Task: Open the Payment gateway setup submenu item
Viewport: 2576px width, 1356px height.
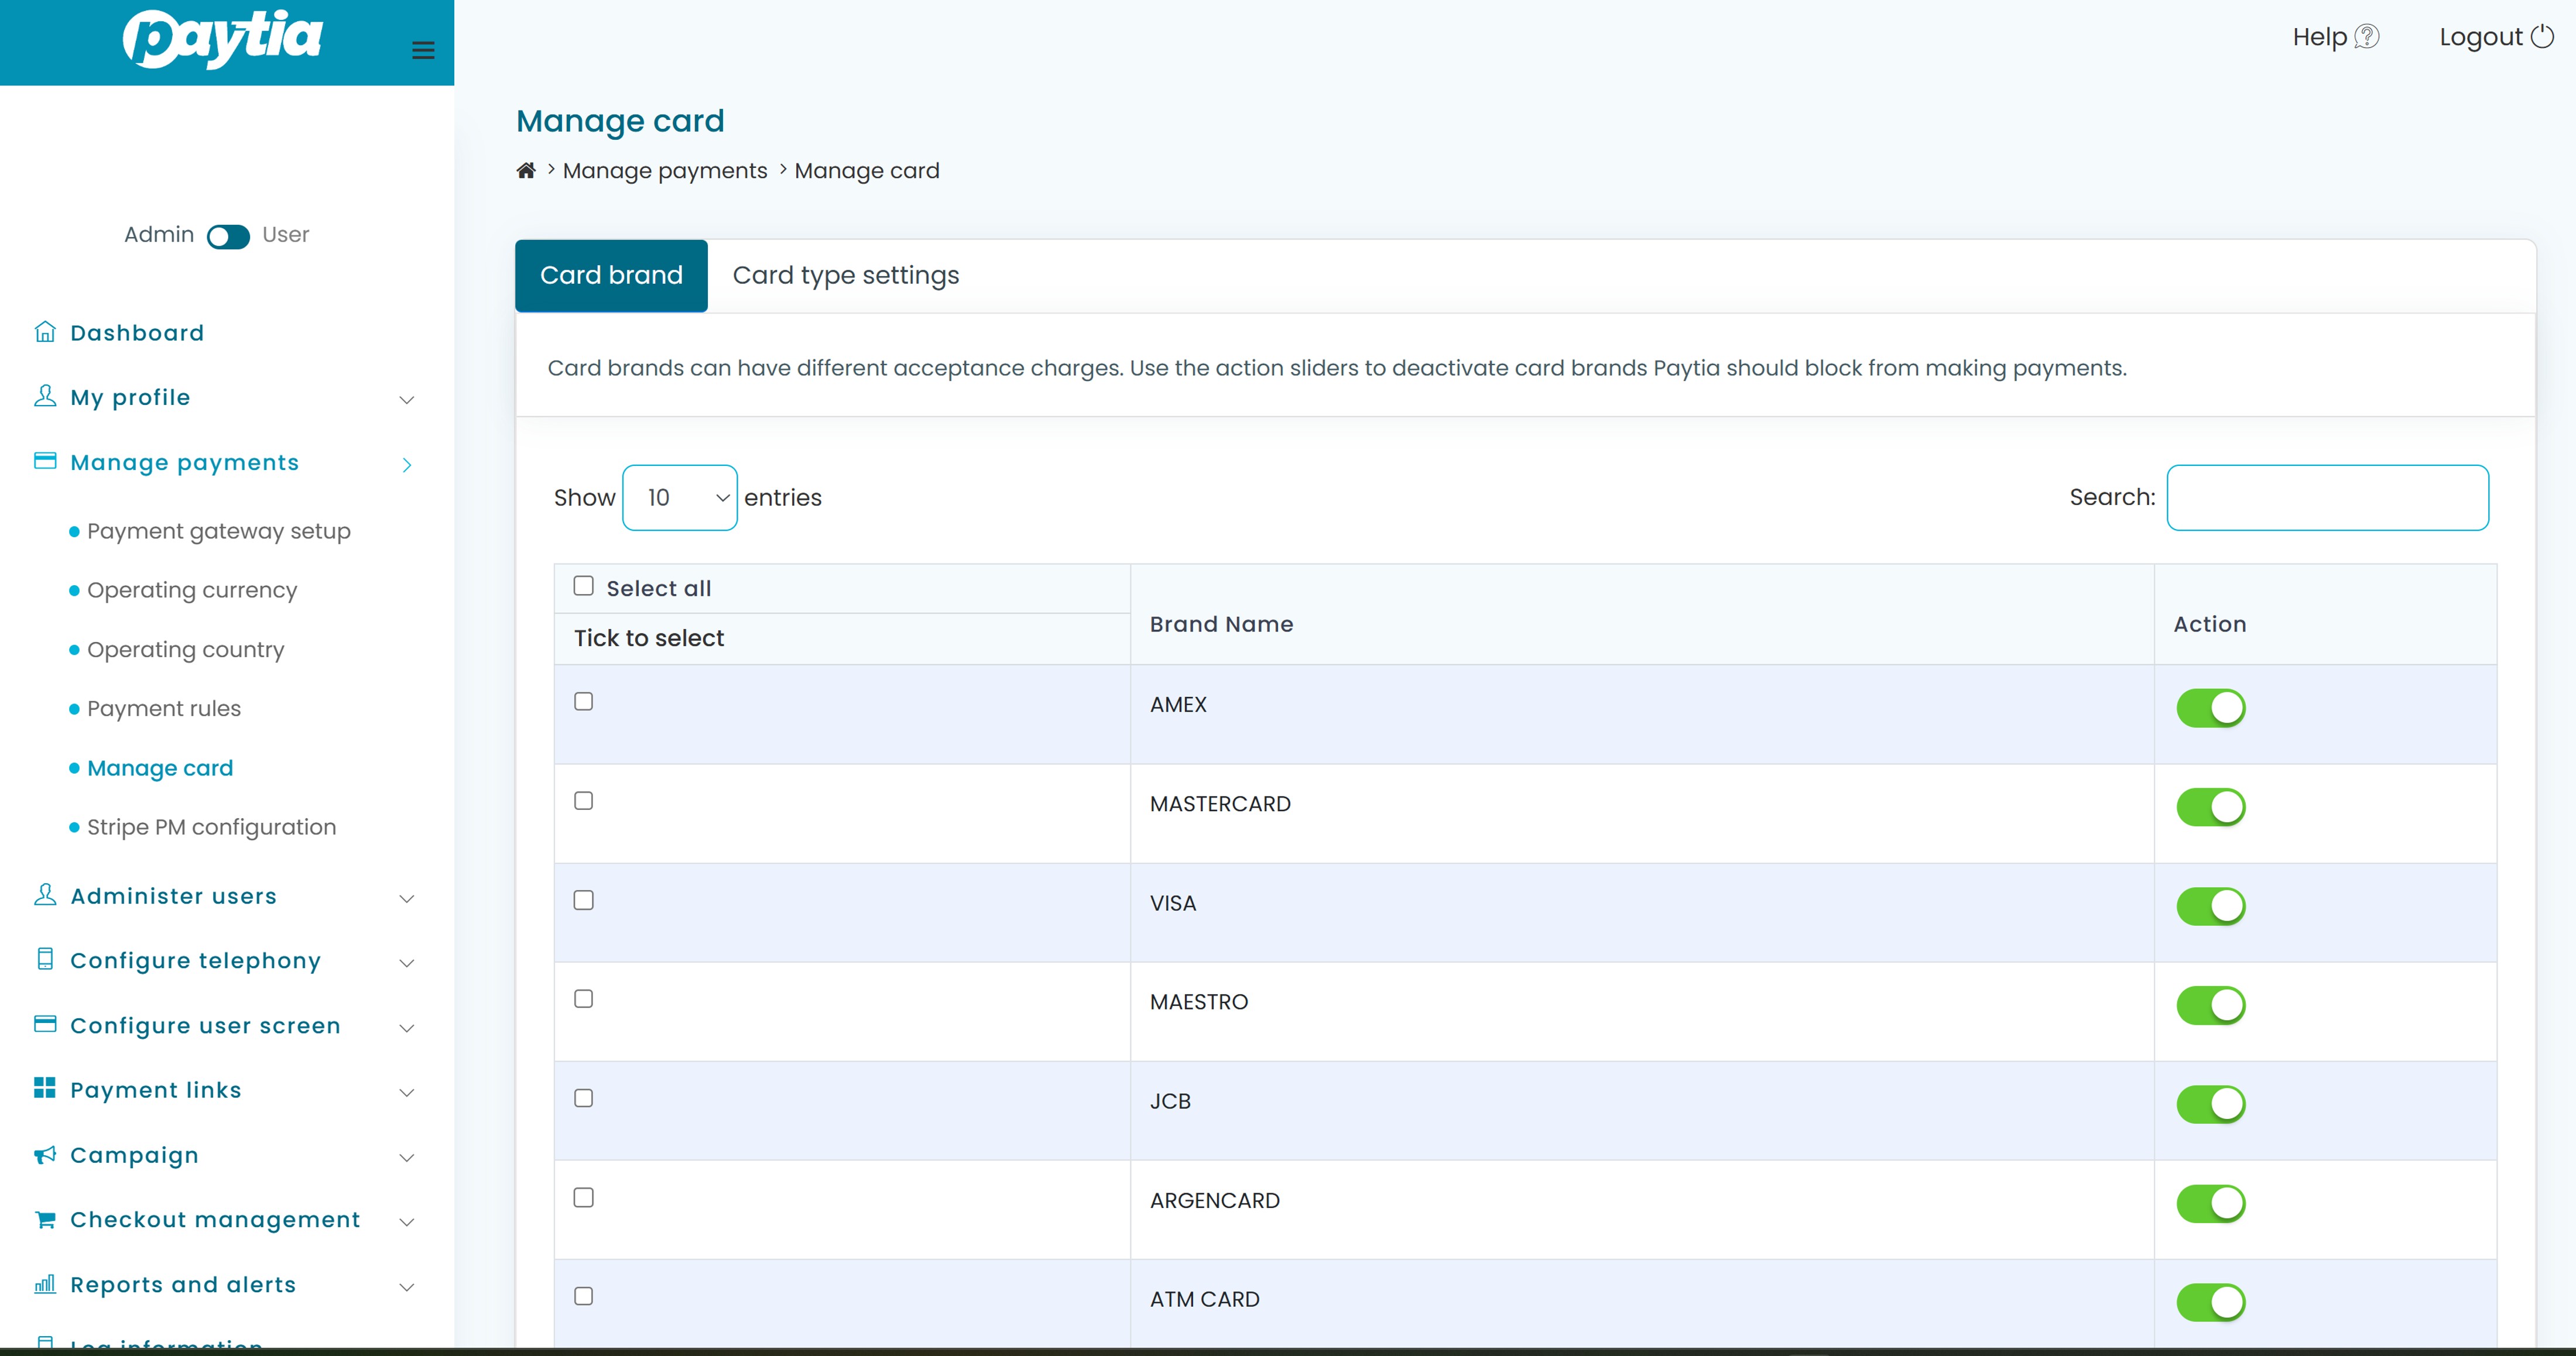Action: tap(218, 531)
